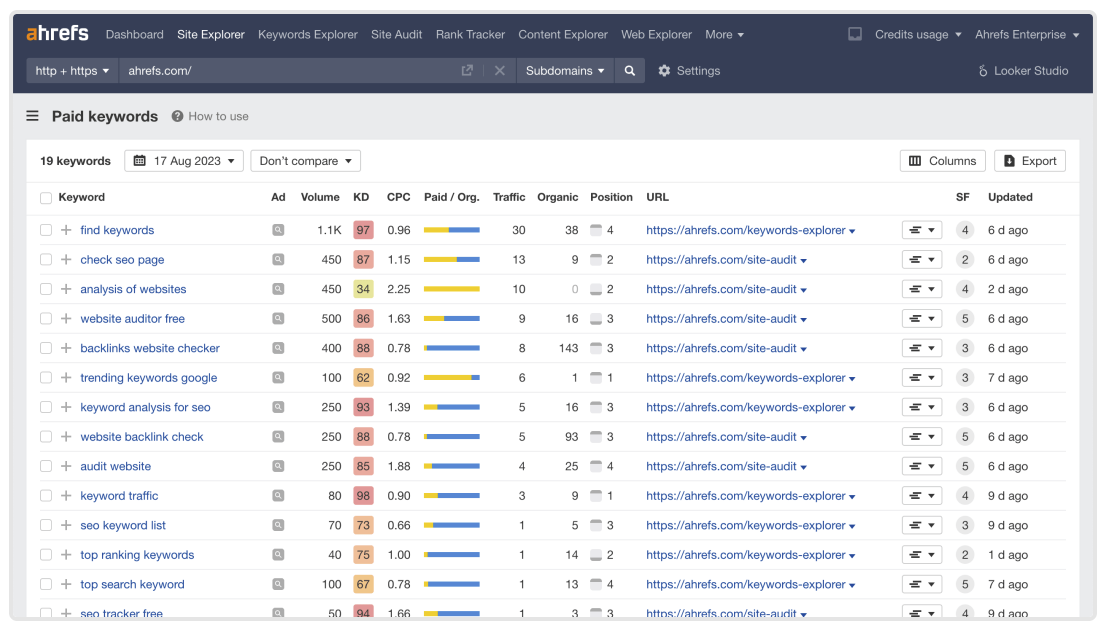Click Ad preview icon for find keywords
Image resolution: width=1114 pixels, height=633 pixels.
pyautogui.click(x=278, y=230)
